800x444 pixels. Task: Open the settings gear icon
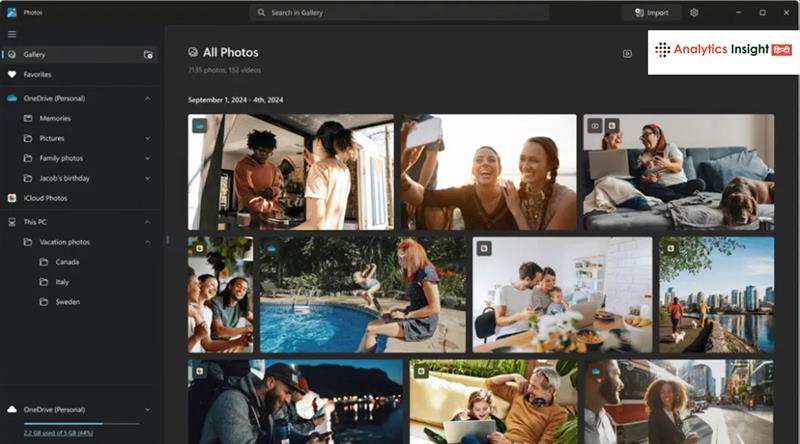click(694, 13)
